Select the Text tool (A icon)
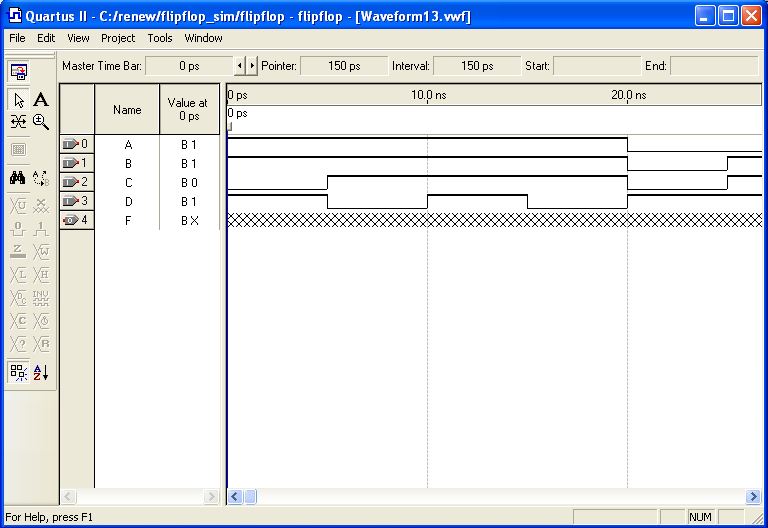The width and height of the screenshot is (768, 528). (x=41, y=100)
